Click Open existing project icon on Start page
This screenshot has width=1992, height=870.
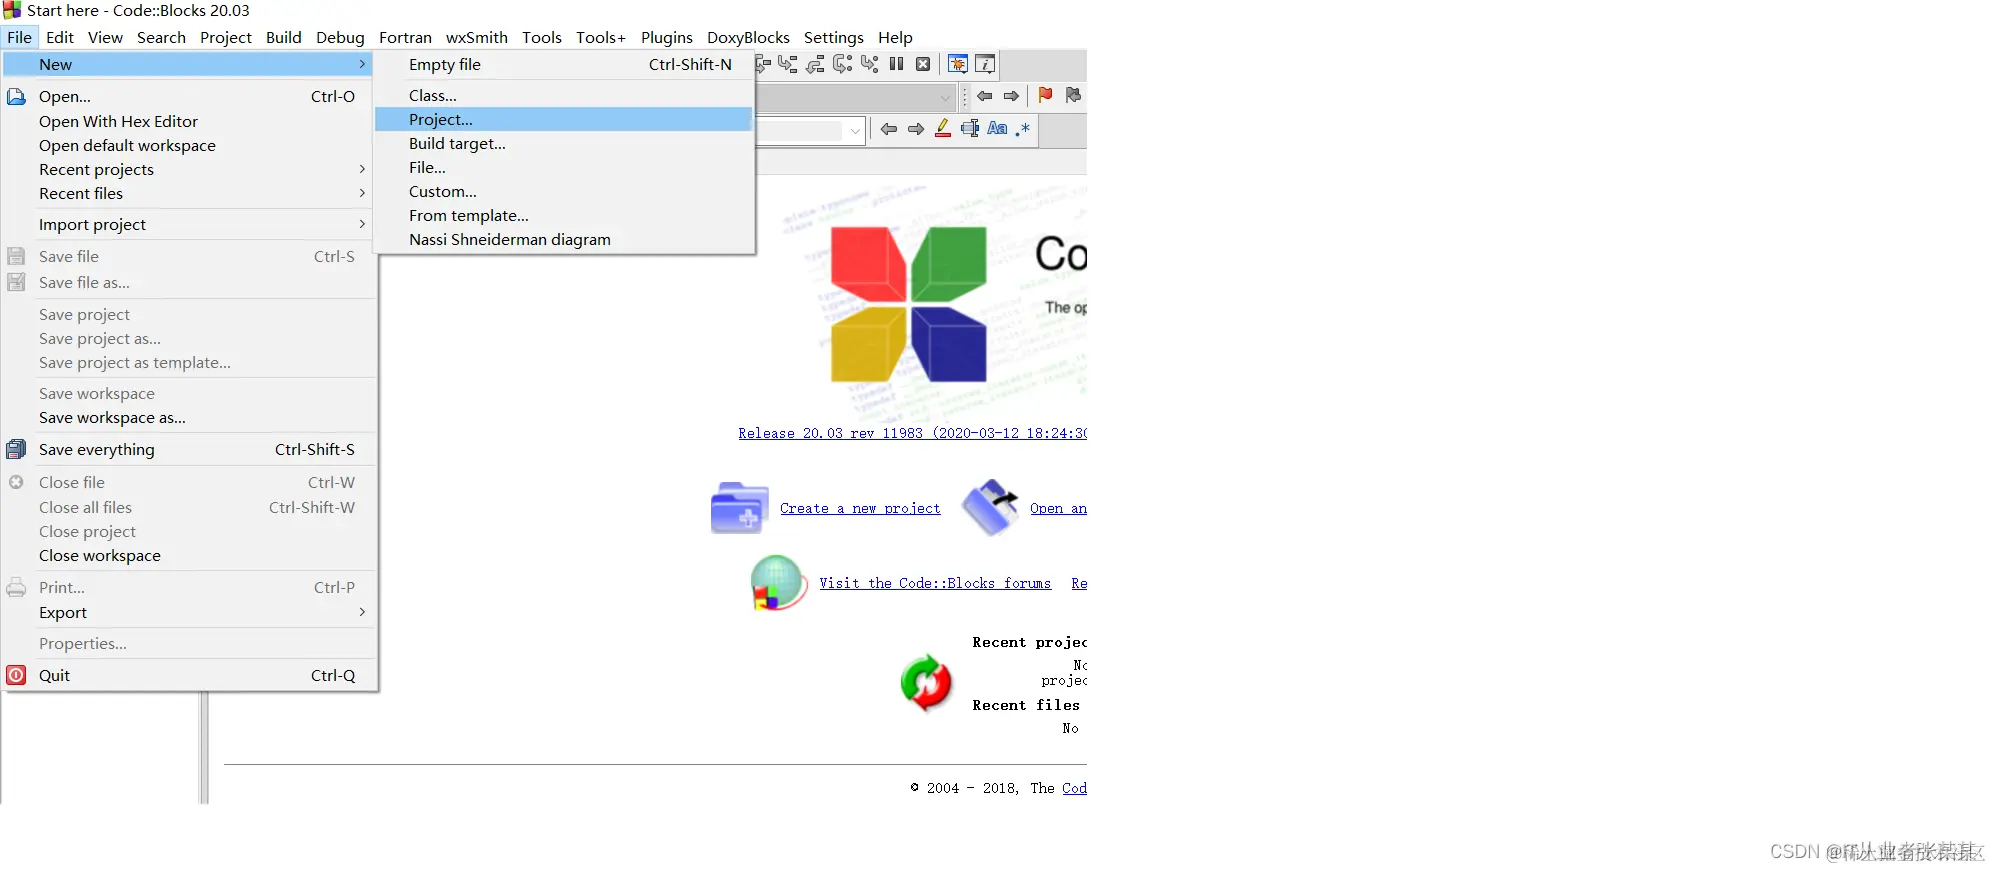(990, 507)
